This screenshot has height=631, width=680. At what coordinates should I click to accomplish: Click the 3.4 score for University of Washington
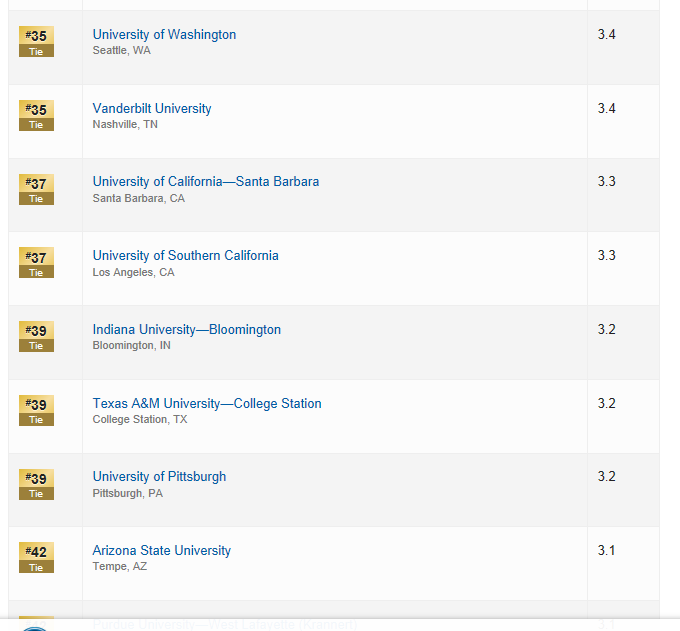point(606,34)
